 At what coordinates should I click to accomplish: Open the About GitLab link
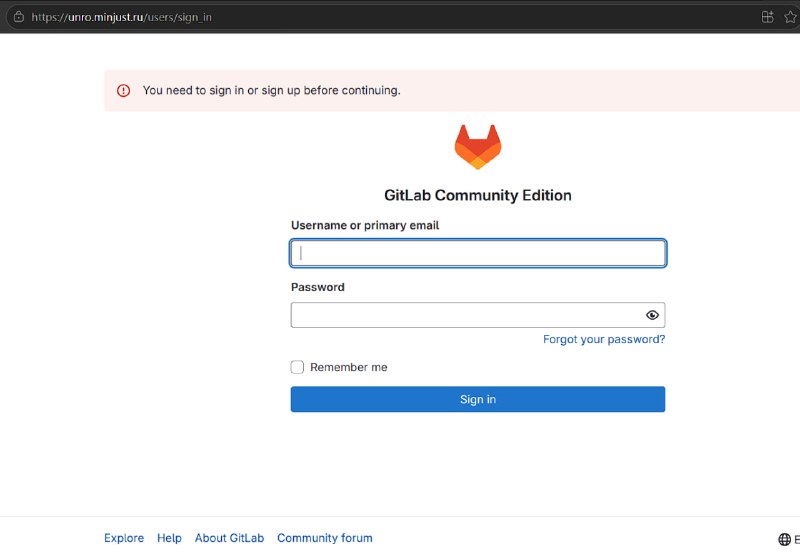230,538
